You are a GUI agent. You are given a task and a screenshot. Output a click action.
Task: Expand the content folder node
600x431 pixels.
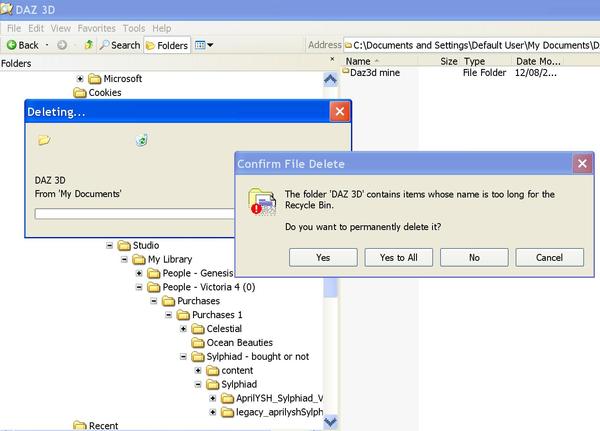click(198, 371)
